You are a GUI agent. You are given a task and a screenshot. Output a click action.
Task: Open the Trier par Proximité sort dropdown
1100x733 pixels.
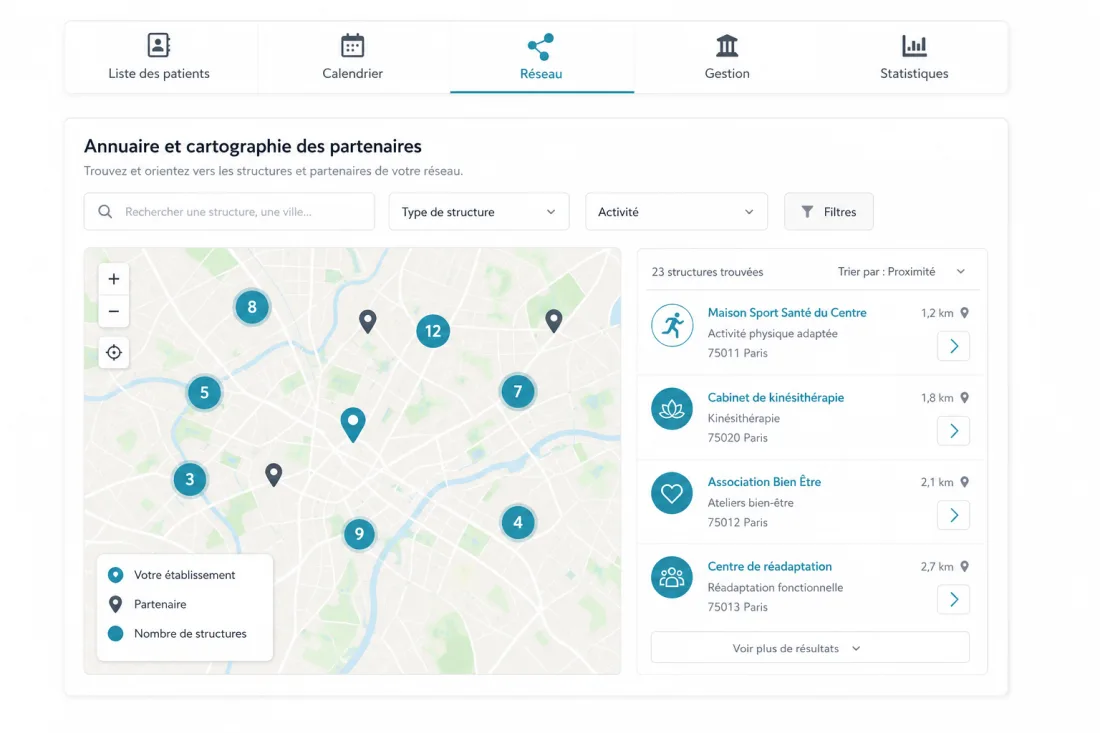[901, 272]
